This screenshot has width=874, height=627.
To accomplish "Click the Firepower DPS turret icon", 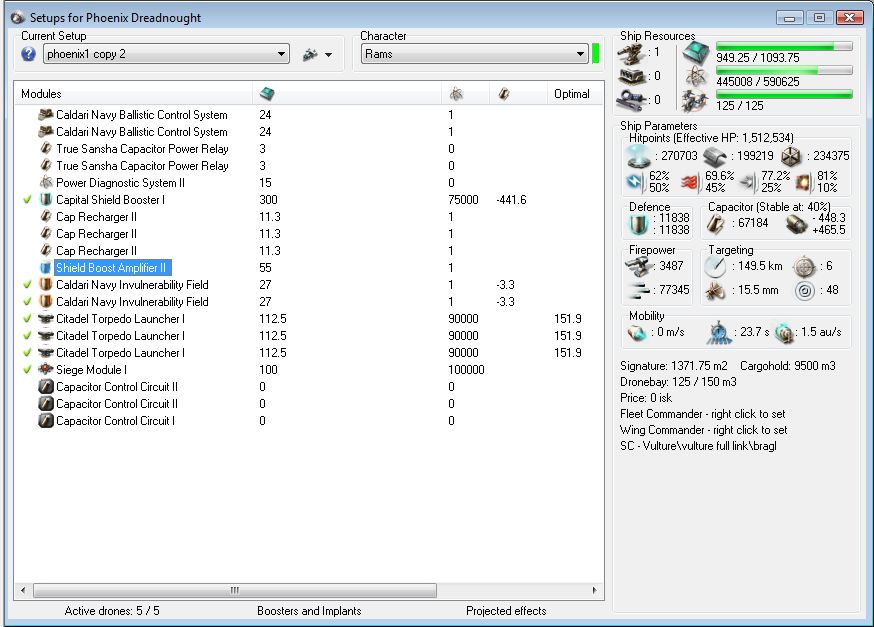I will (638, 266).
